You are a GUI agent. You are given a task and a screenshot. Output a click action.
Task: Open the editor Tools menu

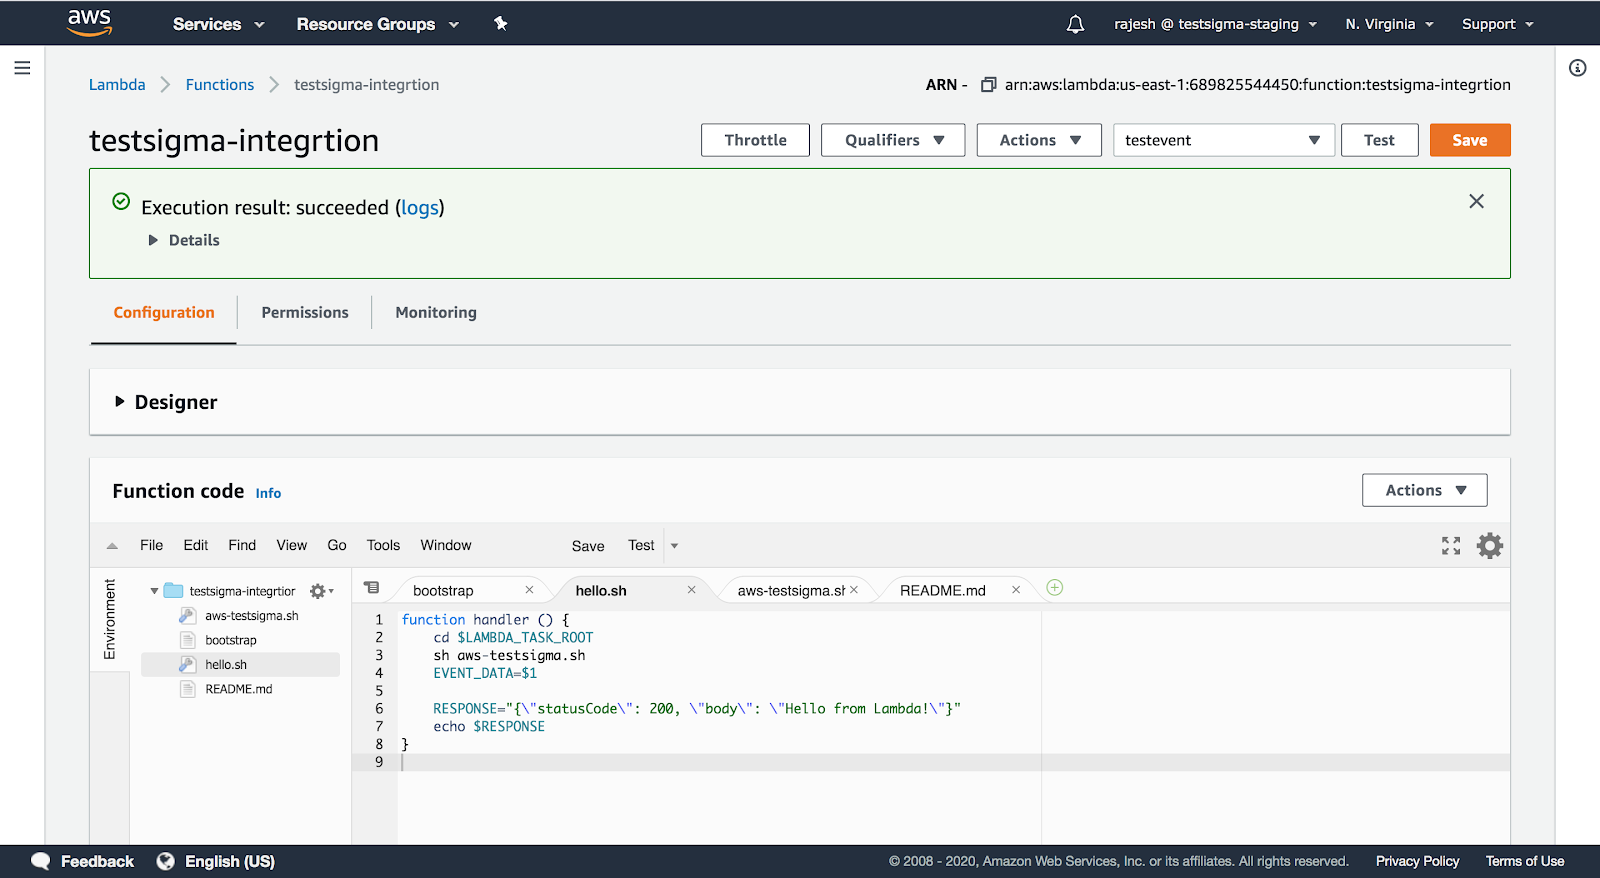(383, 545)
